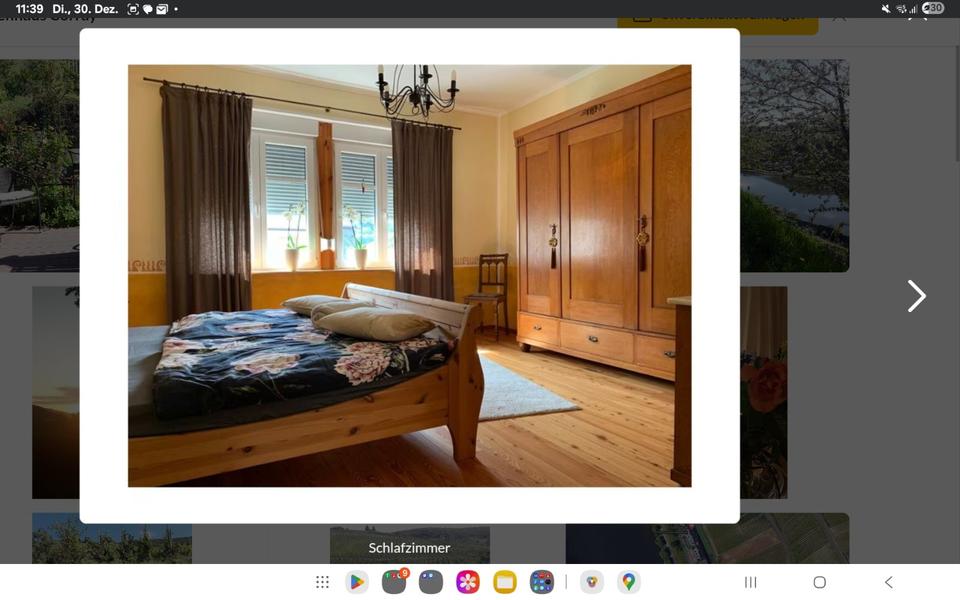Open the recent apps overview button
This screenshot has height=600, width=960.
click(x=750, y=582)
